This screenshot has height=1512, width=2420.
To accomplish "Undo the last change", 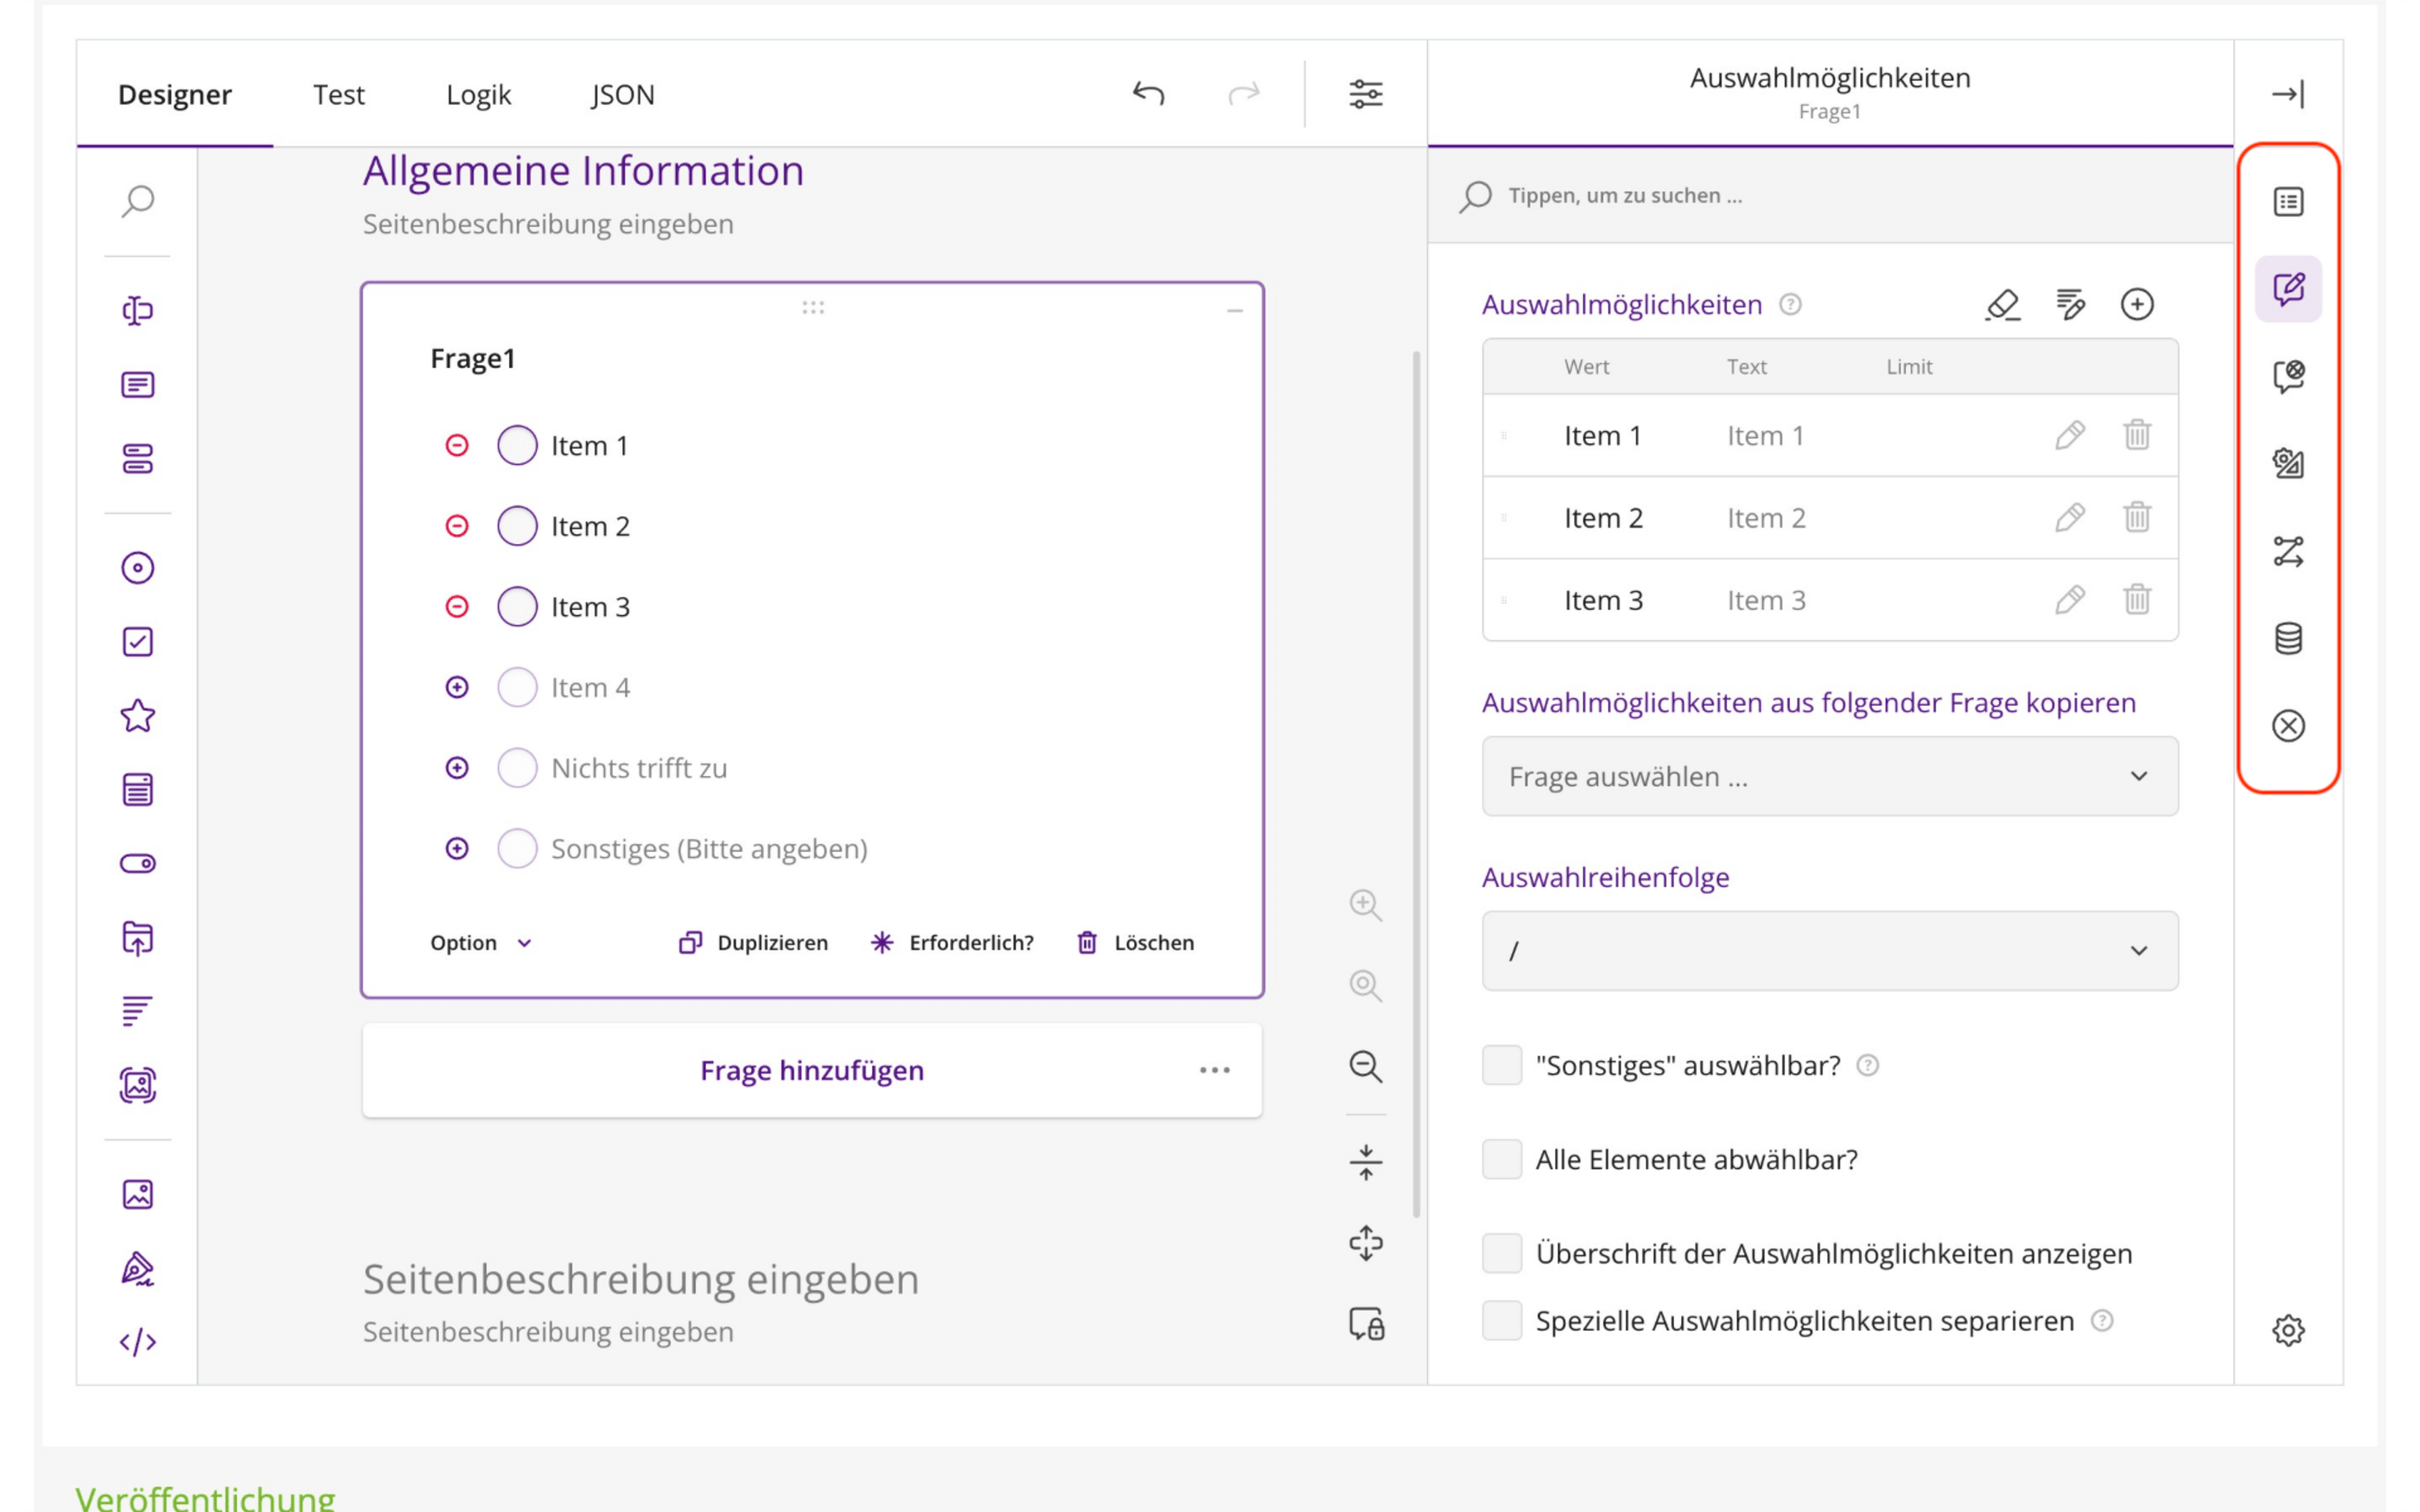I will click(1149, 94).
